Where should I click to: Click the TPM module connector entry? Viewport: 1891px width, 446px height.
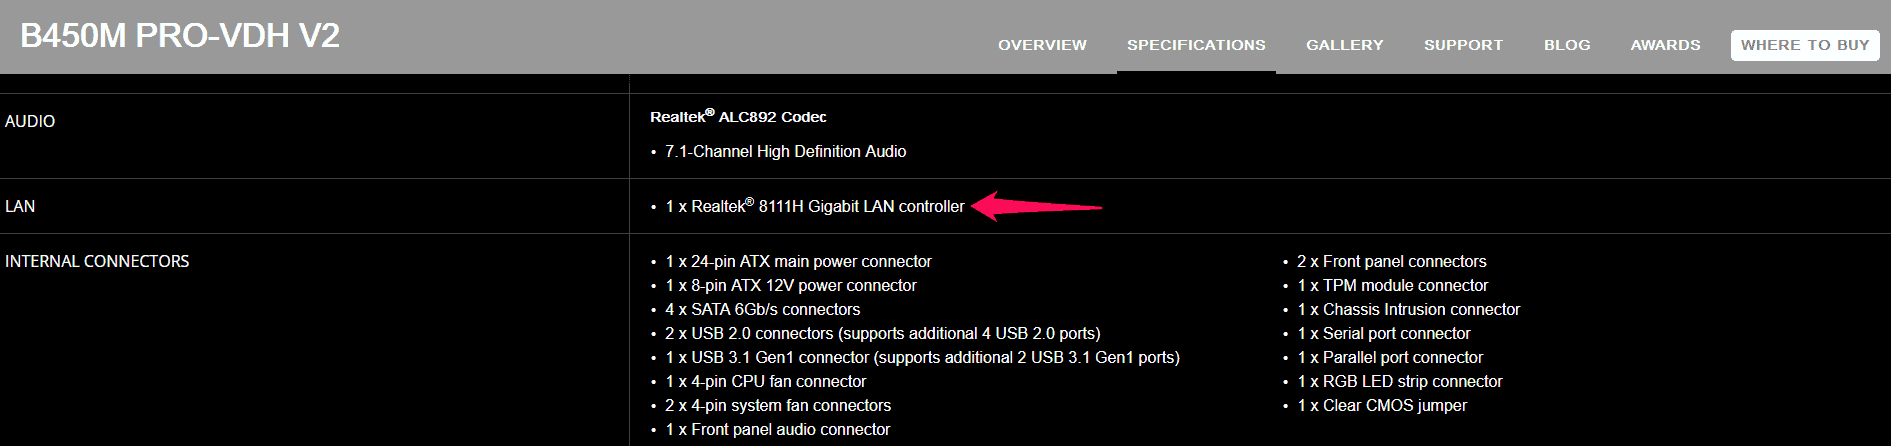tap(1392, 285)
